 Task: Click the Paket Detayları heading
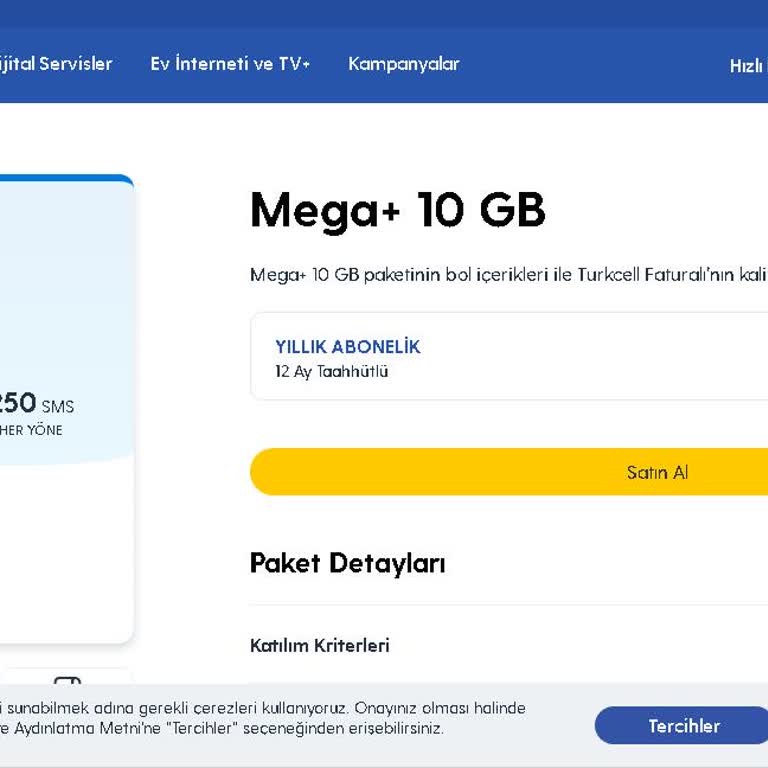pos(347,563)
